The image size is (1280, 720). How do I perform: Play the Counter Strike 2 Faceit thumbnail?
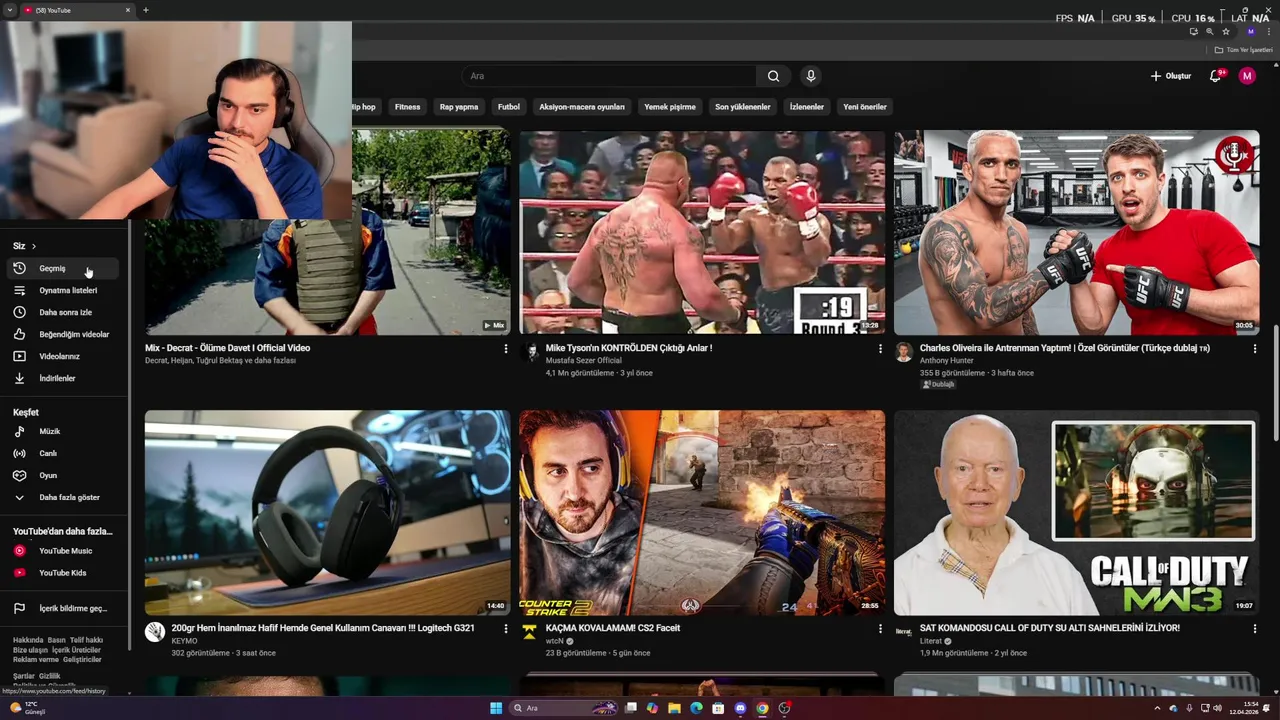702,512
